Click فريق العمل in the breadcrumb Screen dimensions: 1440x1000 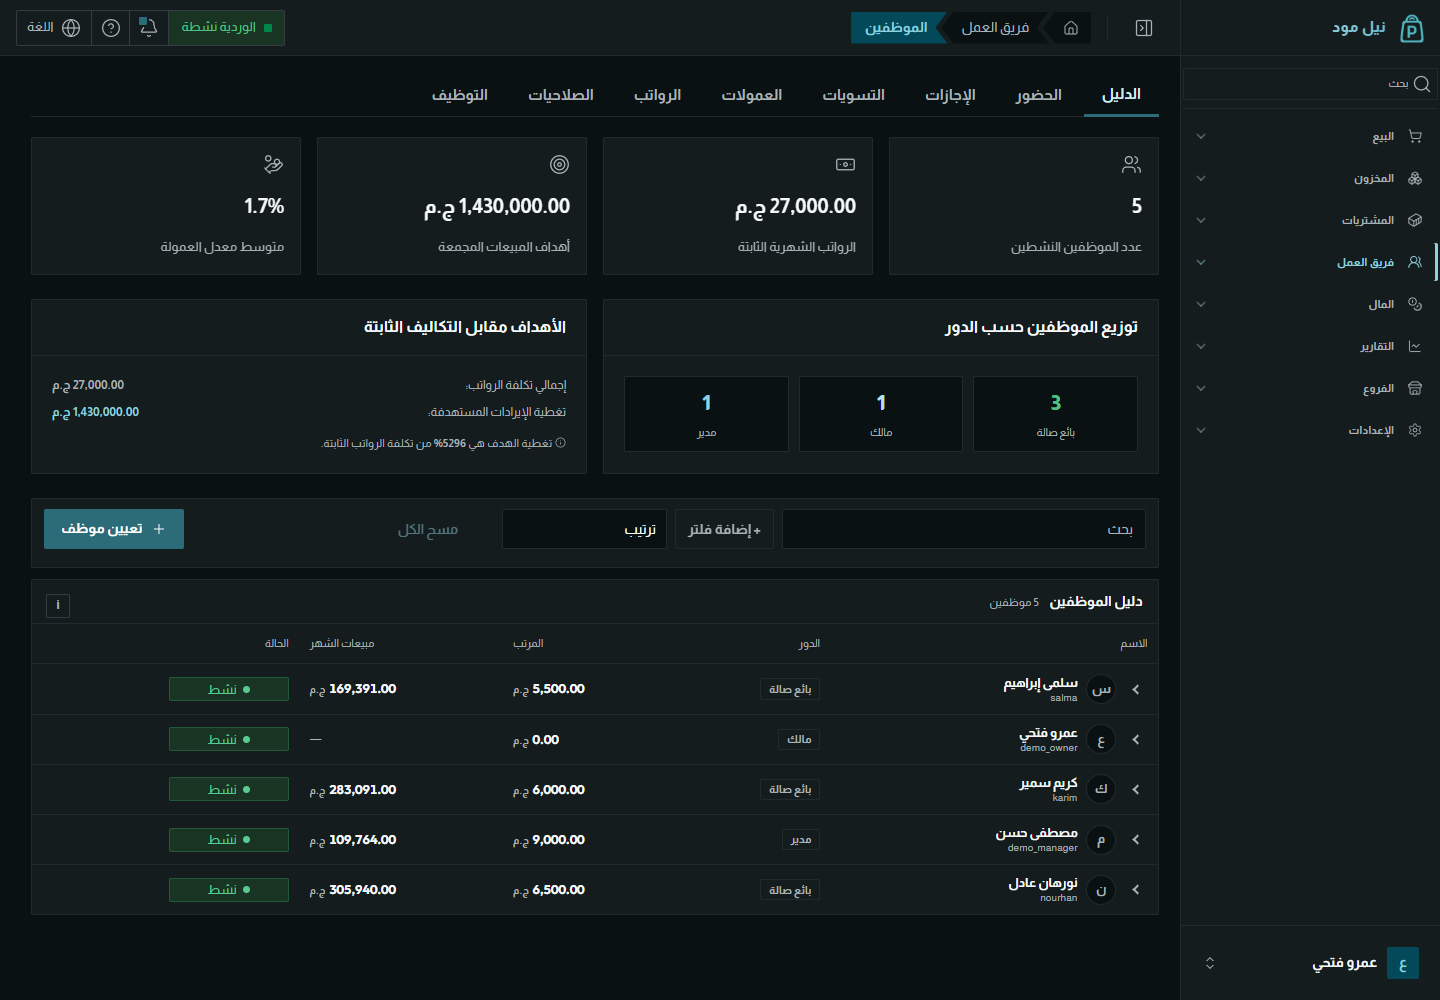pos(995,28)
